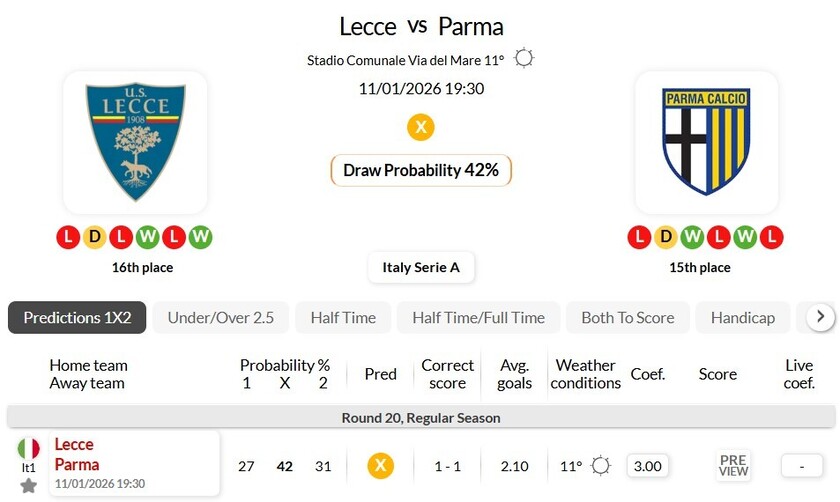Image resolution: width=840 pixels, height=502 pixels.
Task: Select the Half Time/Full Time tab
Action: [478, 318]
